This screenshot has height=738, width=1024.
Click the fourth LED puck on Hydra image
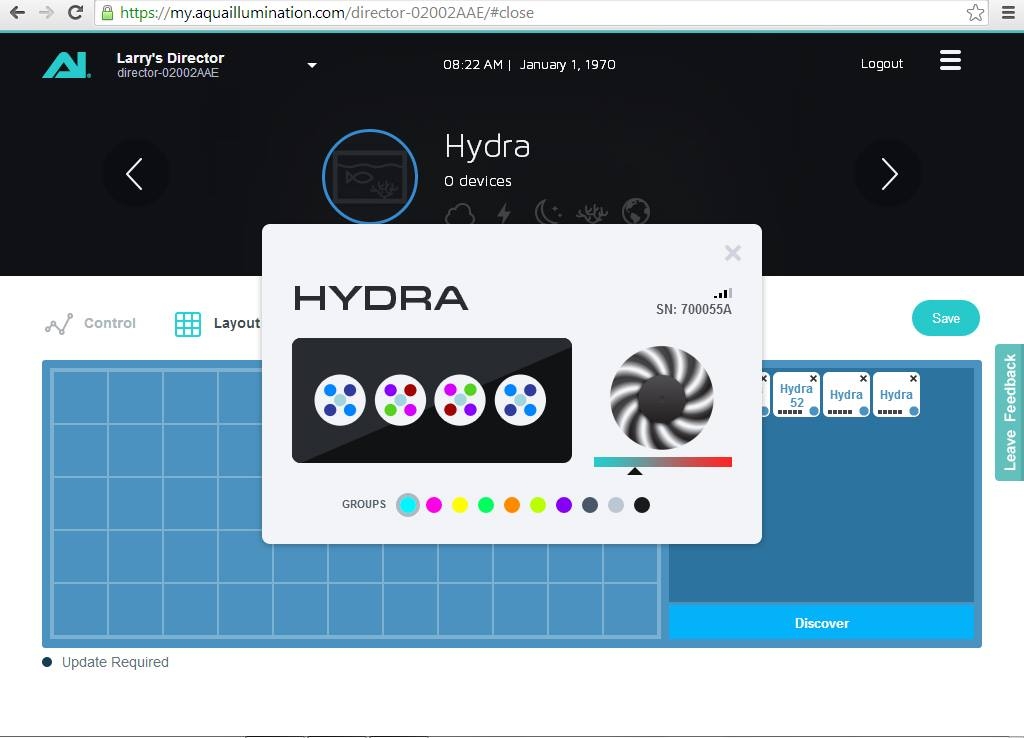pyautogui.click(x=520, y=400)
